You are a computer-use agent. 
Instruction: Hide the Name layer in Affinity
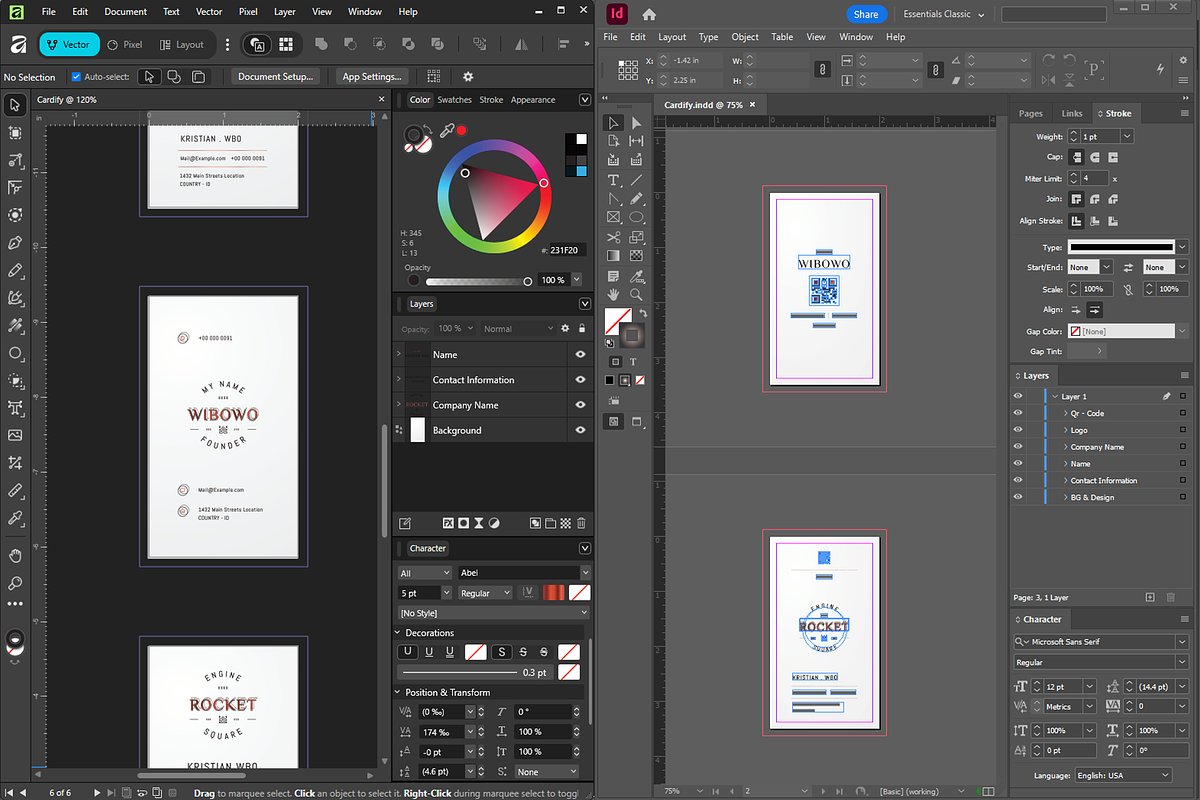580,354
